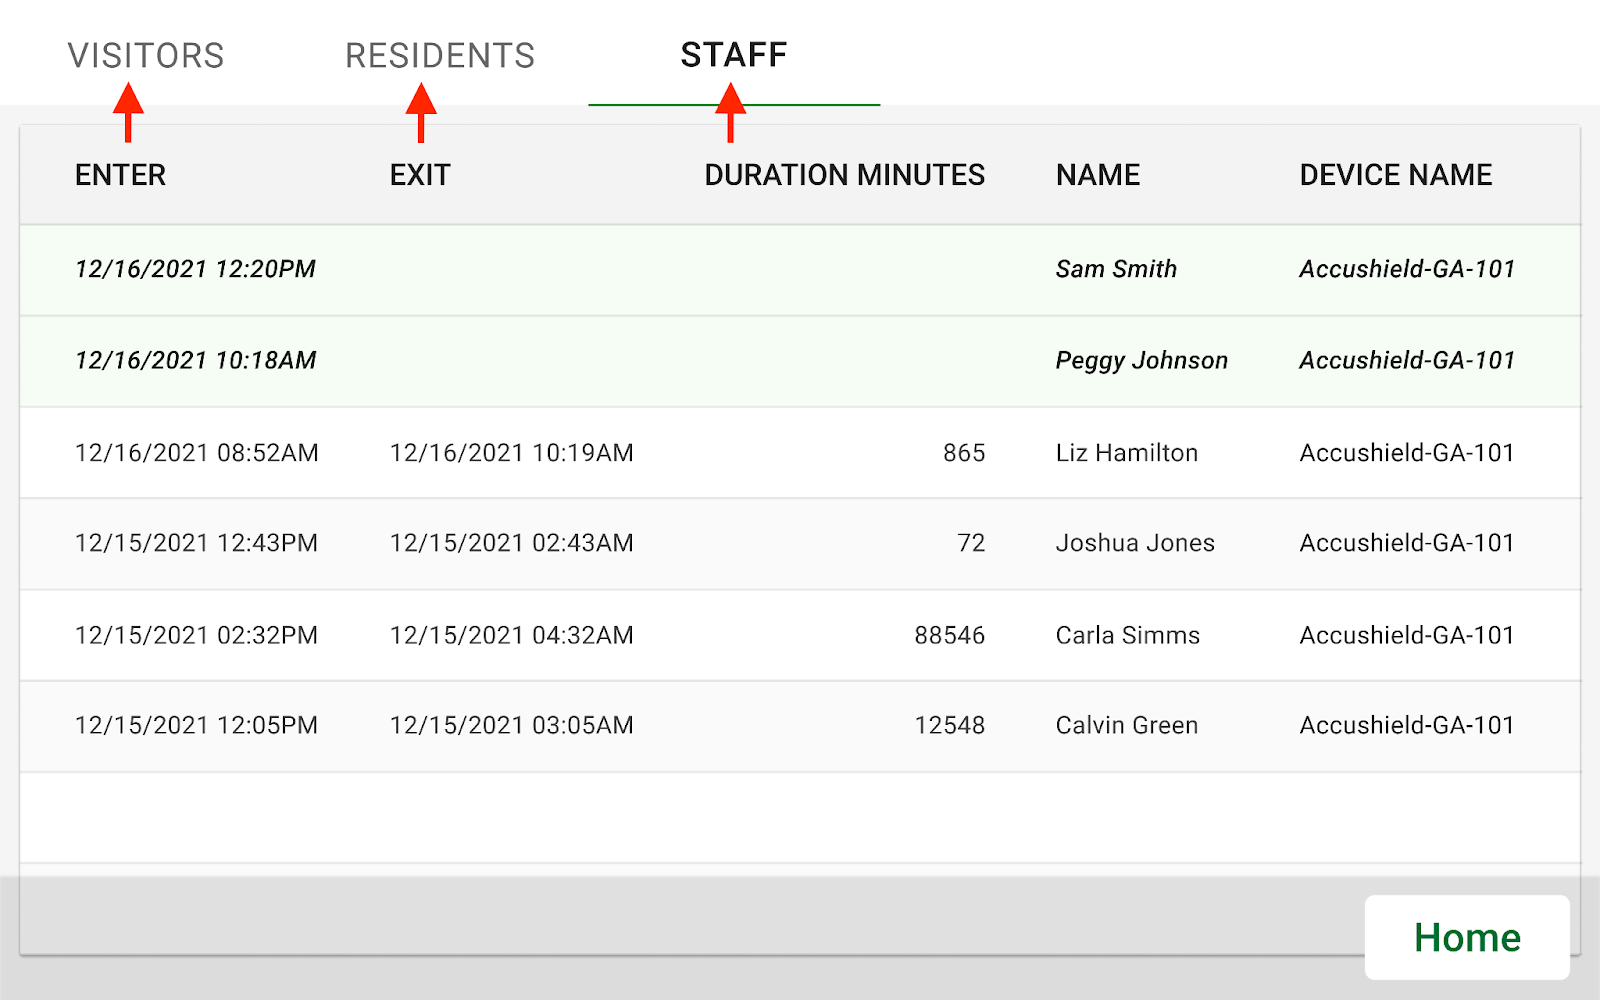The image size is (1600, 1000).
Task: Click the ENTER column header
Action: (x=119, y=175)
